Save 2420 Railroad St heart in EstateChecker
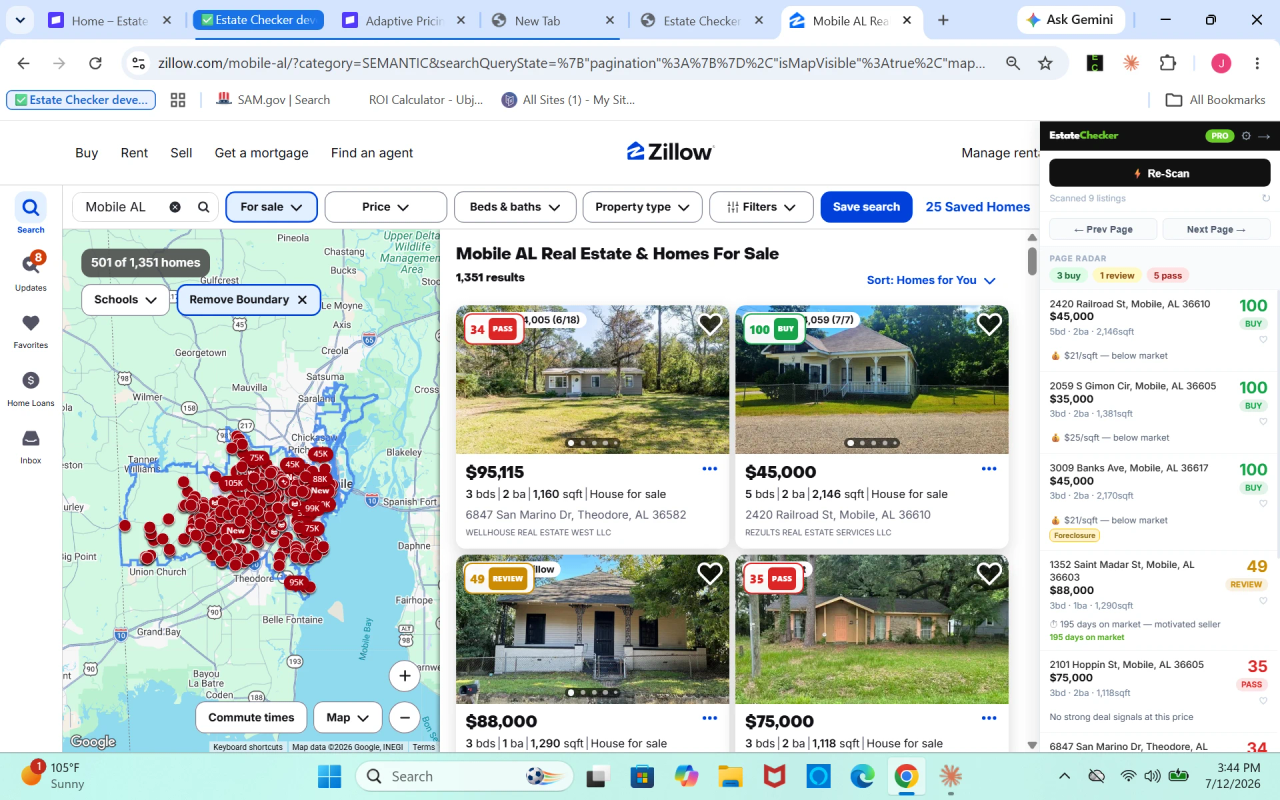Screen dimensions: 1280x800 click(x=1263, y=339)
